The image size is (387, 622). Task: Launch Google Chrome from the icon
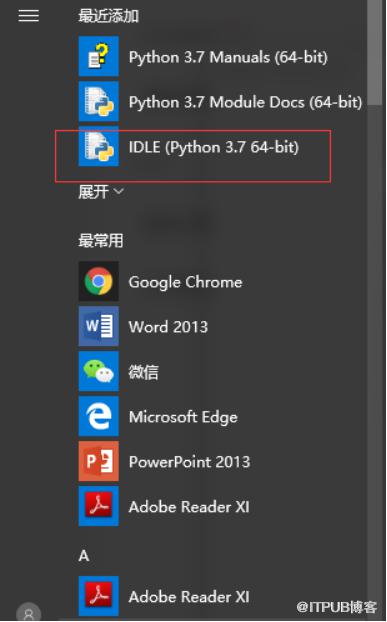(x=98, y=281)
